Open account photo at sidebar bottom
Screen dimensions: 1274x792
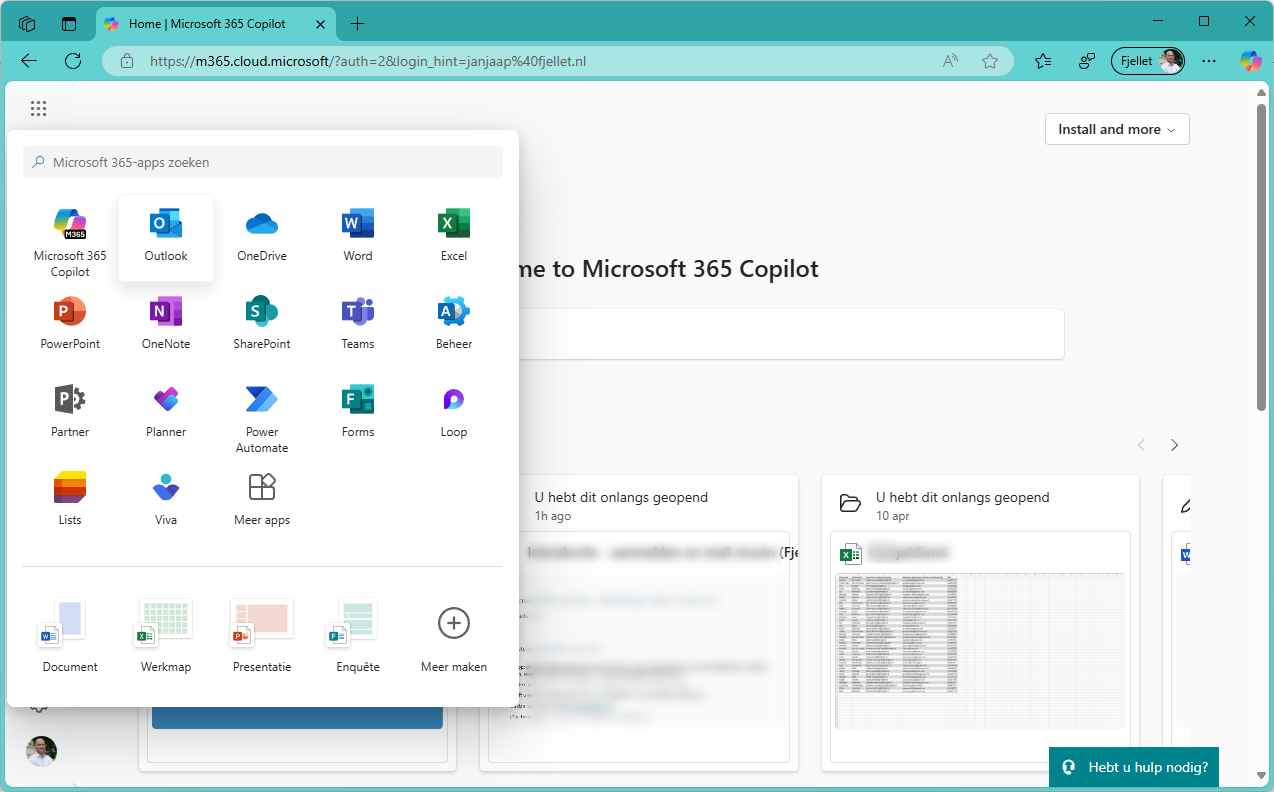pos(41,751)
